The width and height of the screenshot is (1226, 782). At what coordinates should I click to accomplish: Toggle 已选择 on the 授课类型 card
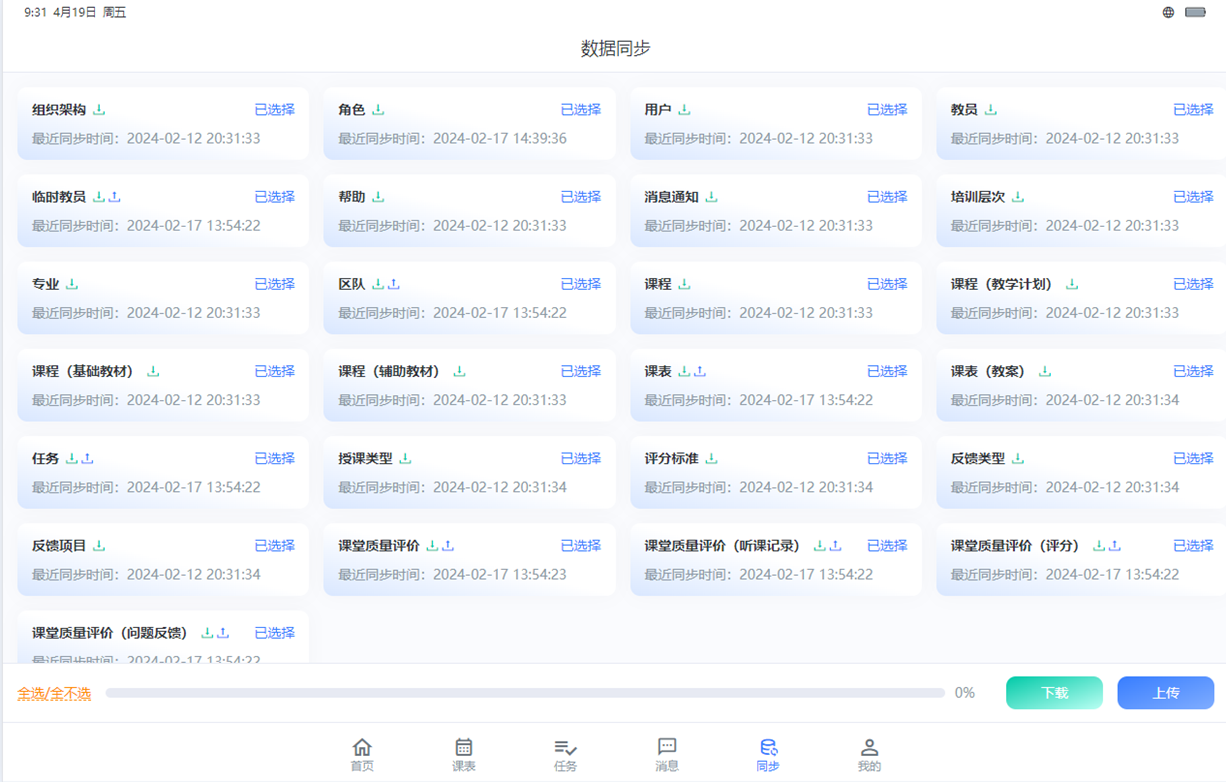click(x=580, y=458)
